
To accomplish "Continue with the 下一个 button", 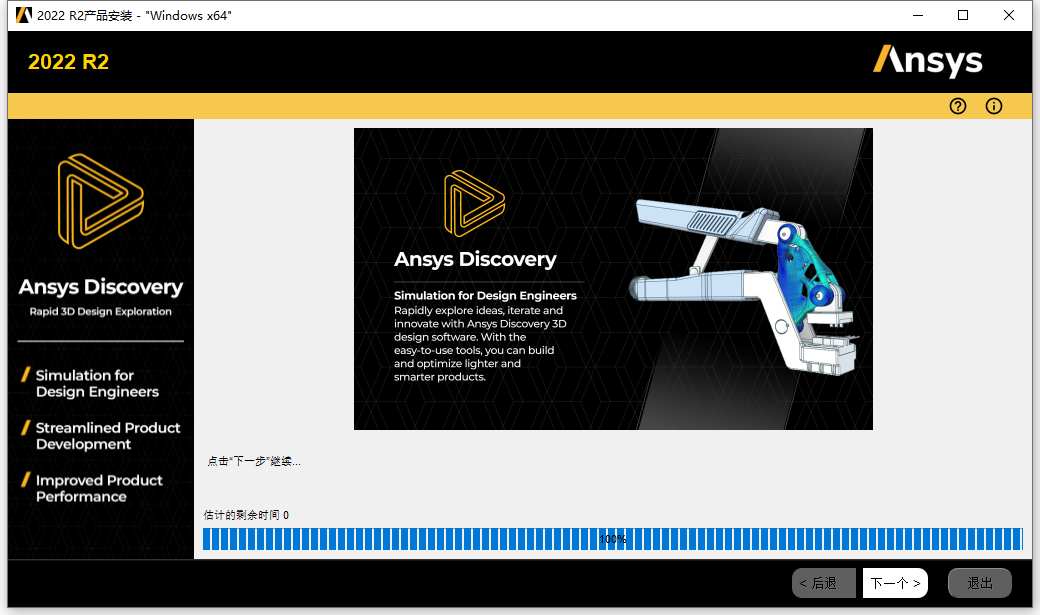I will click(895, 583).
